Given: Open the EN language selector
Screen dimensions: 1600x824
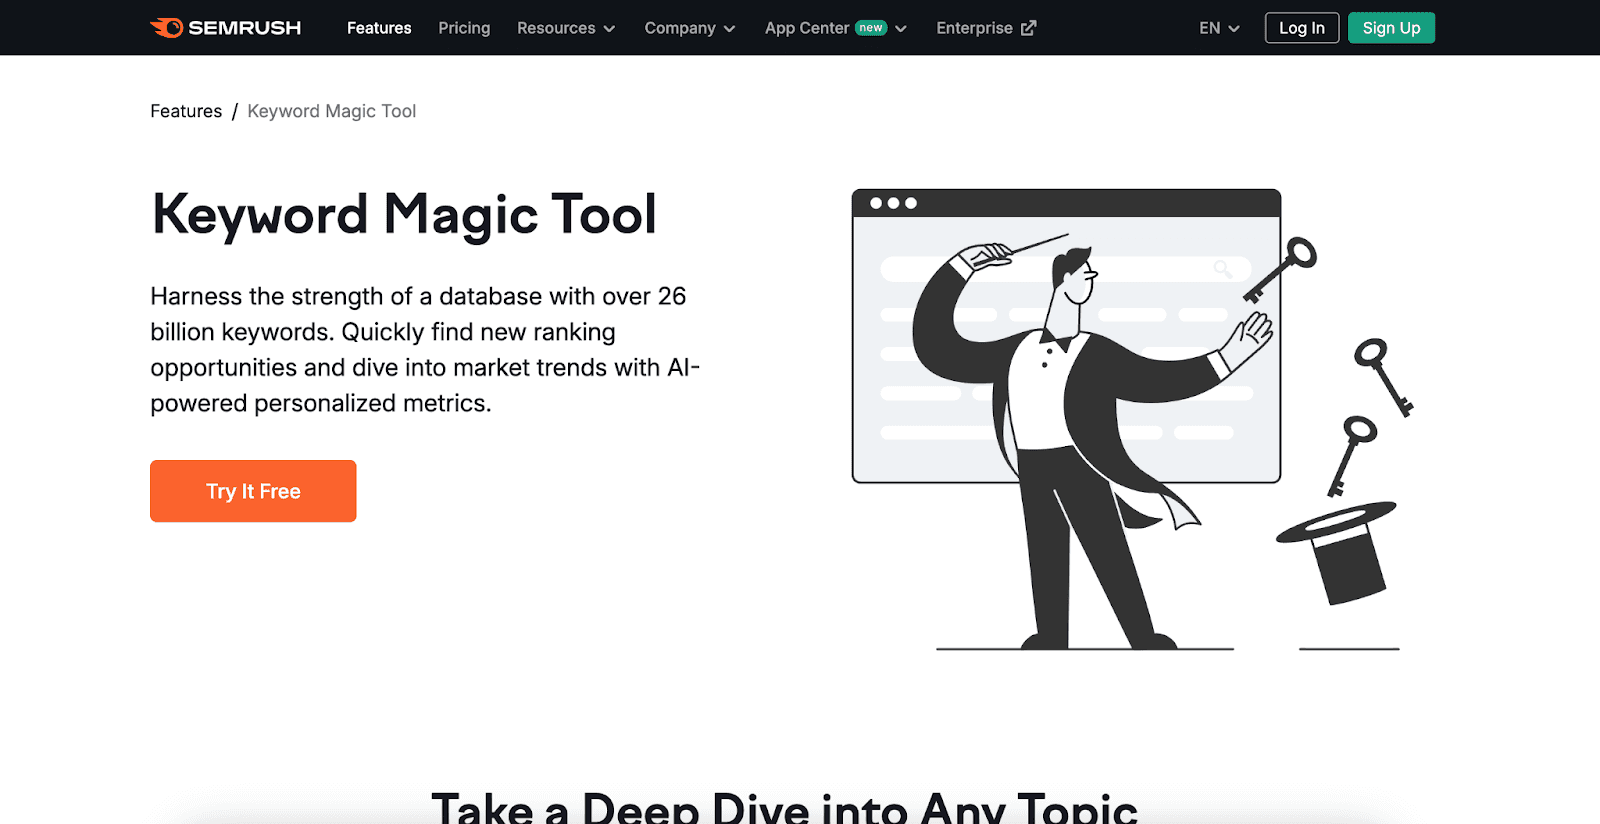Looking at the screenshot, I should pyautogui.click(x=1218, y=28).
